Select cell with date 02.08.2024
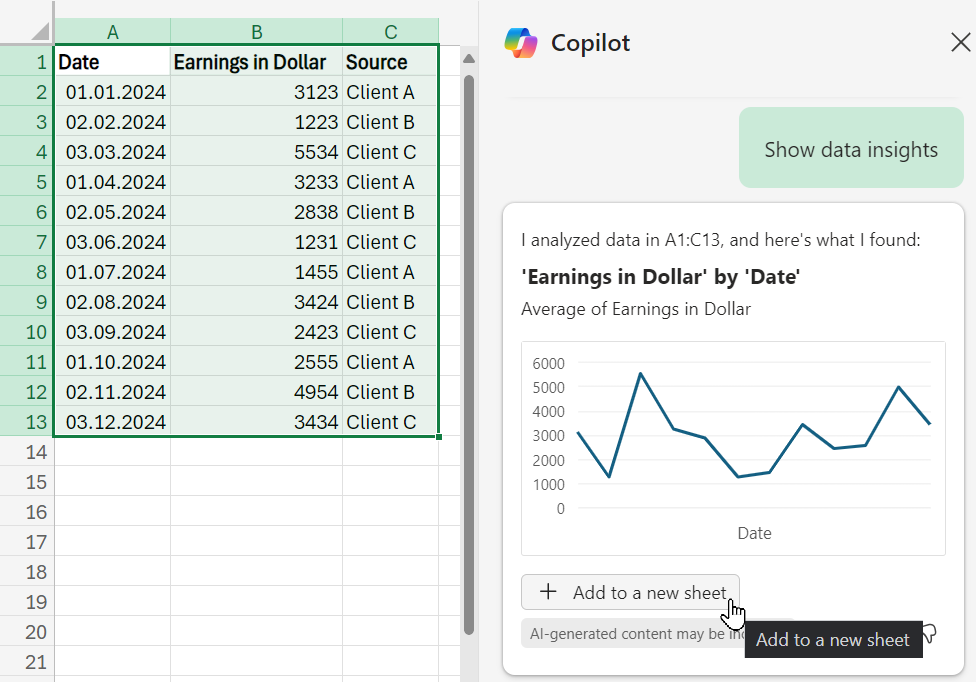976x682 pixels. pyautogui.click(x=112, y=301)
